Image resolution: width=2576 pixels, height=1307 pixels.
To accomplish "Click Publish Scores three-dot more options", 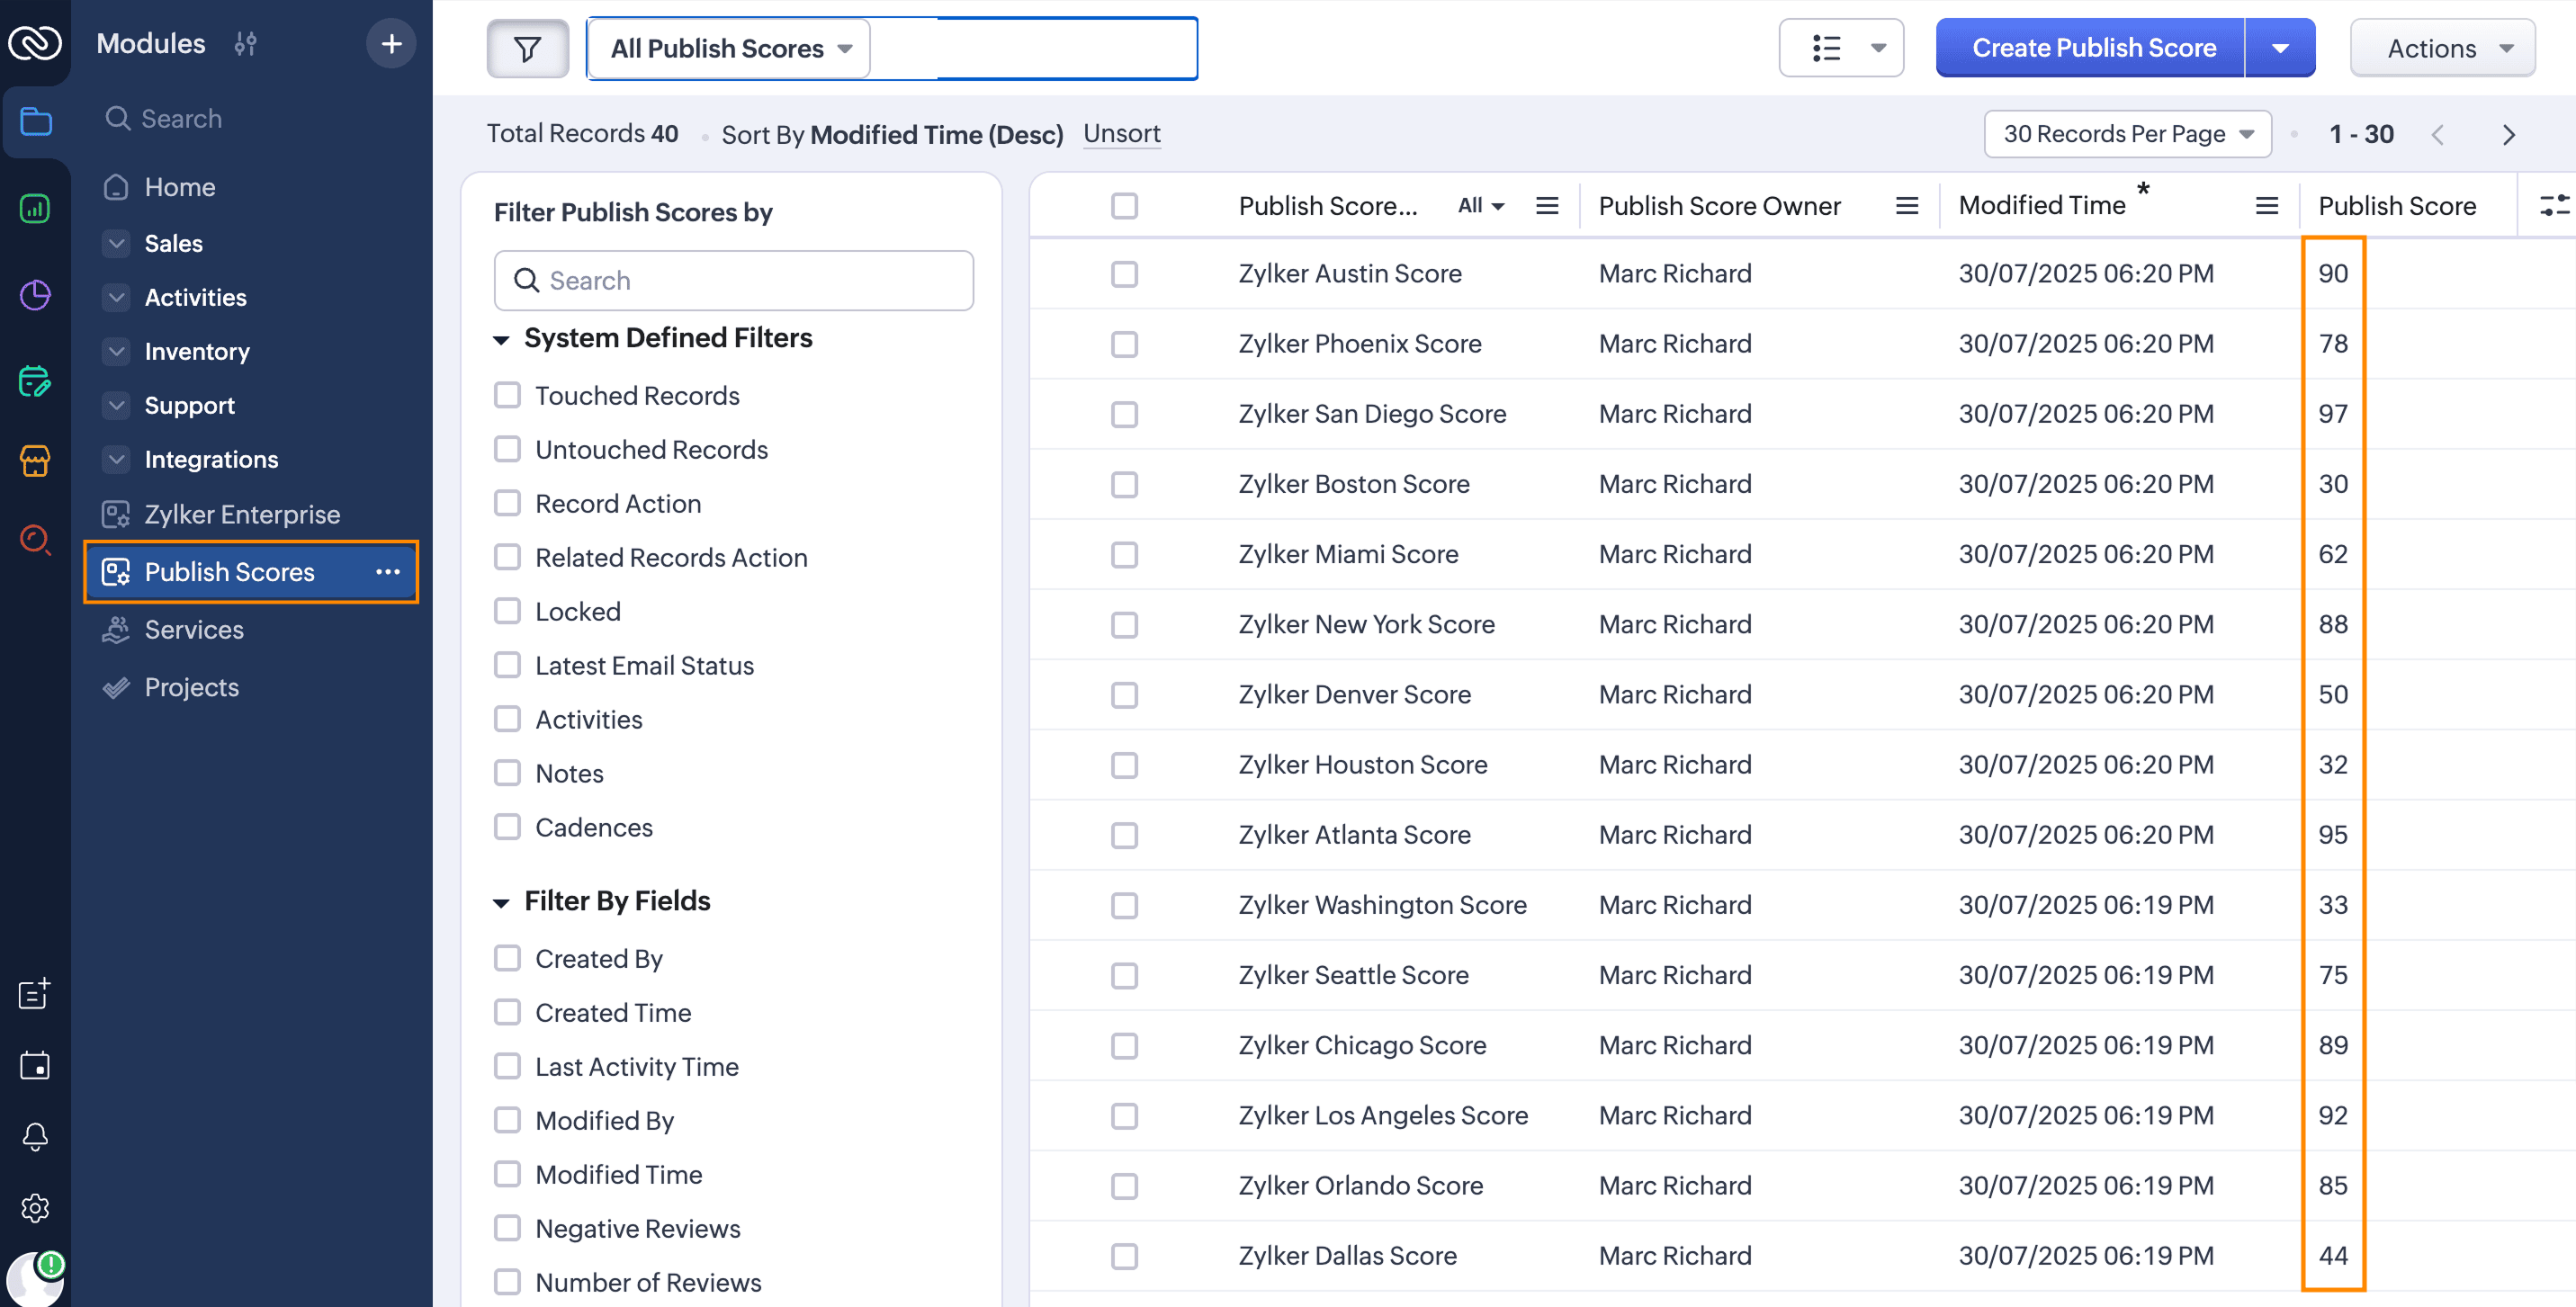I will tap(388, 572).
